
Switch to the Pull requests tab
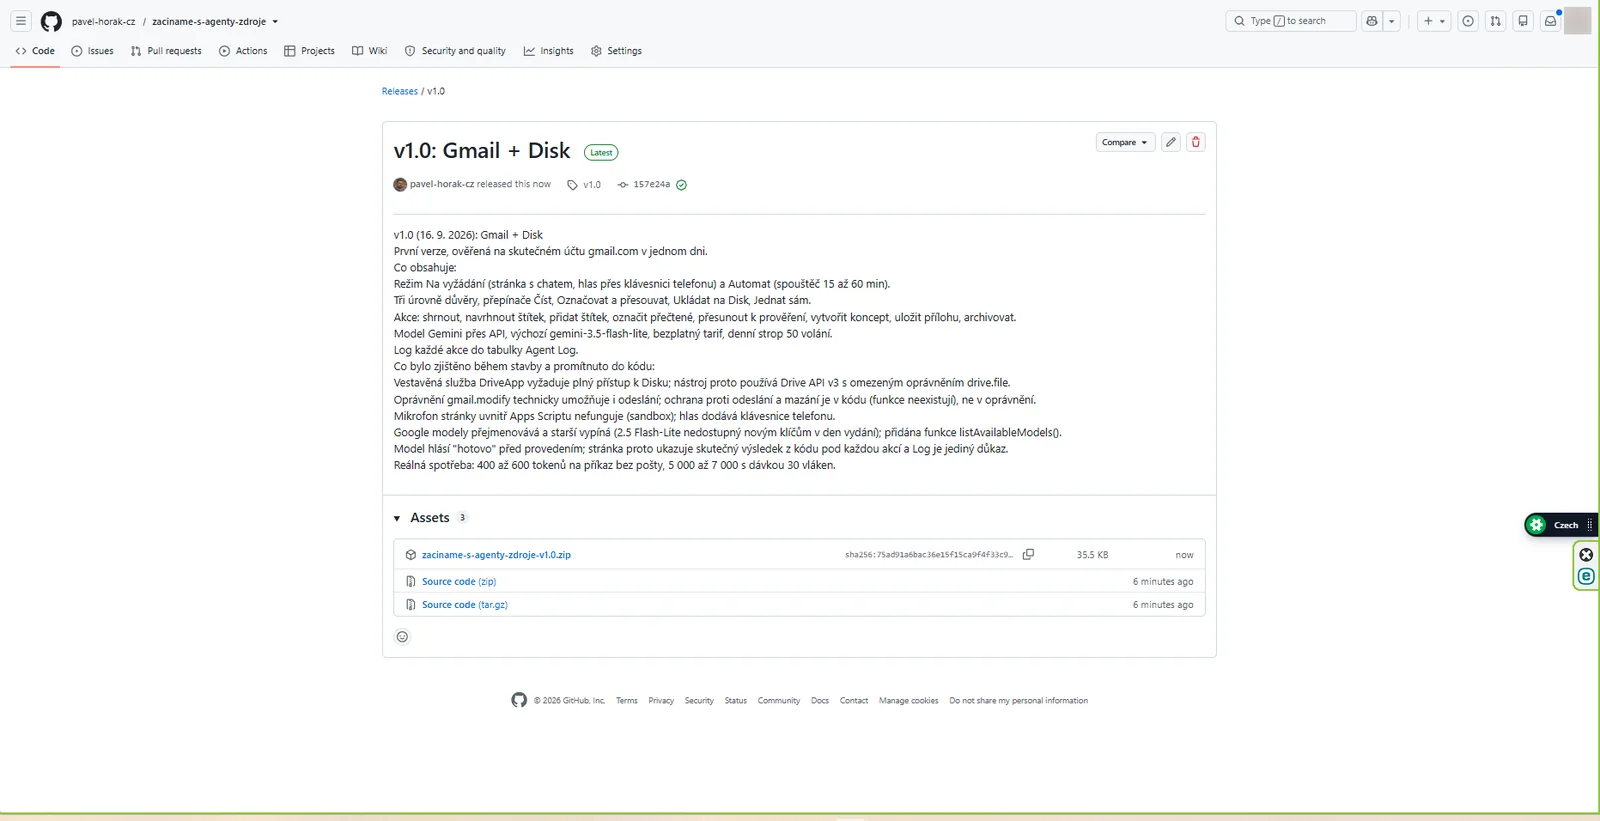(166, 51)
